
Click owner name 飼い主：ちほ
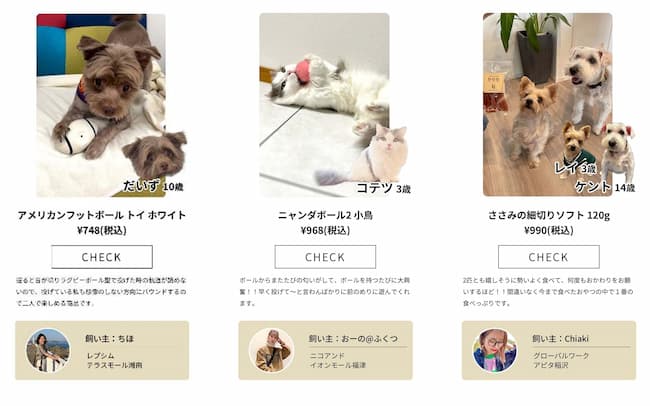pos(110,339)
